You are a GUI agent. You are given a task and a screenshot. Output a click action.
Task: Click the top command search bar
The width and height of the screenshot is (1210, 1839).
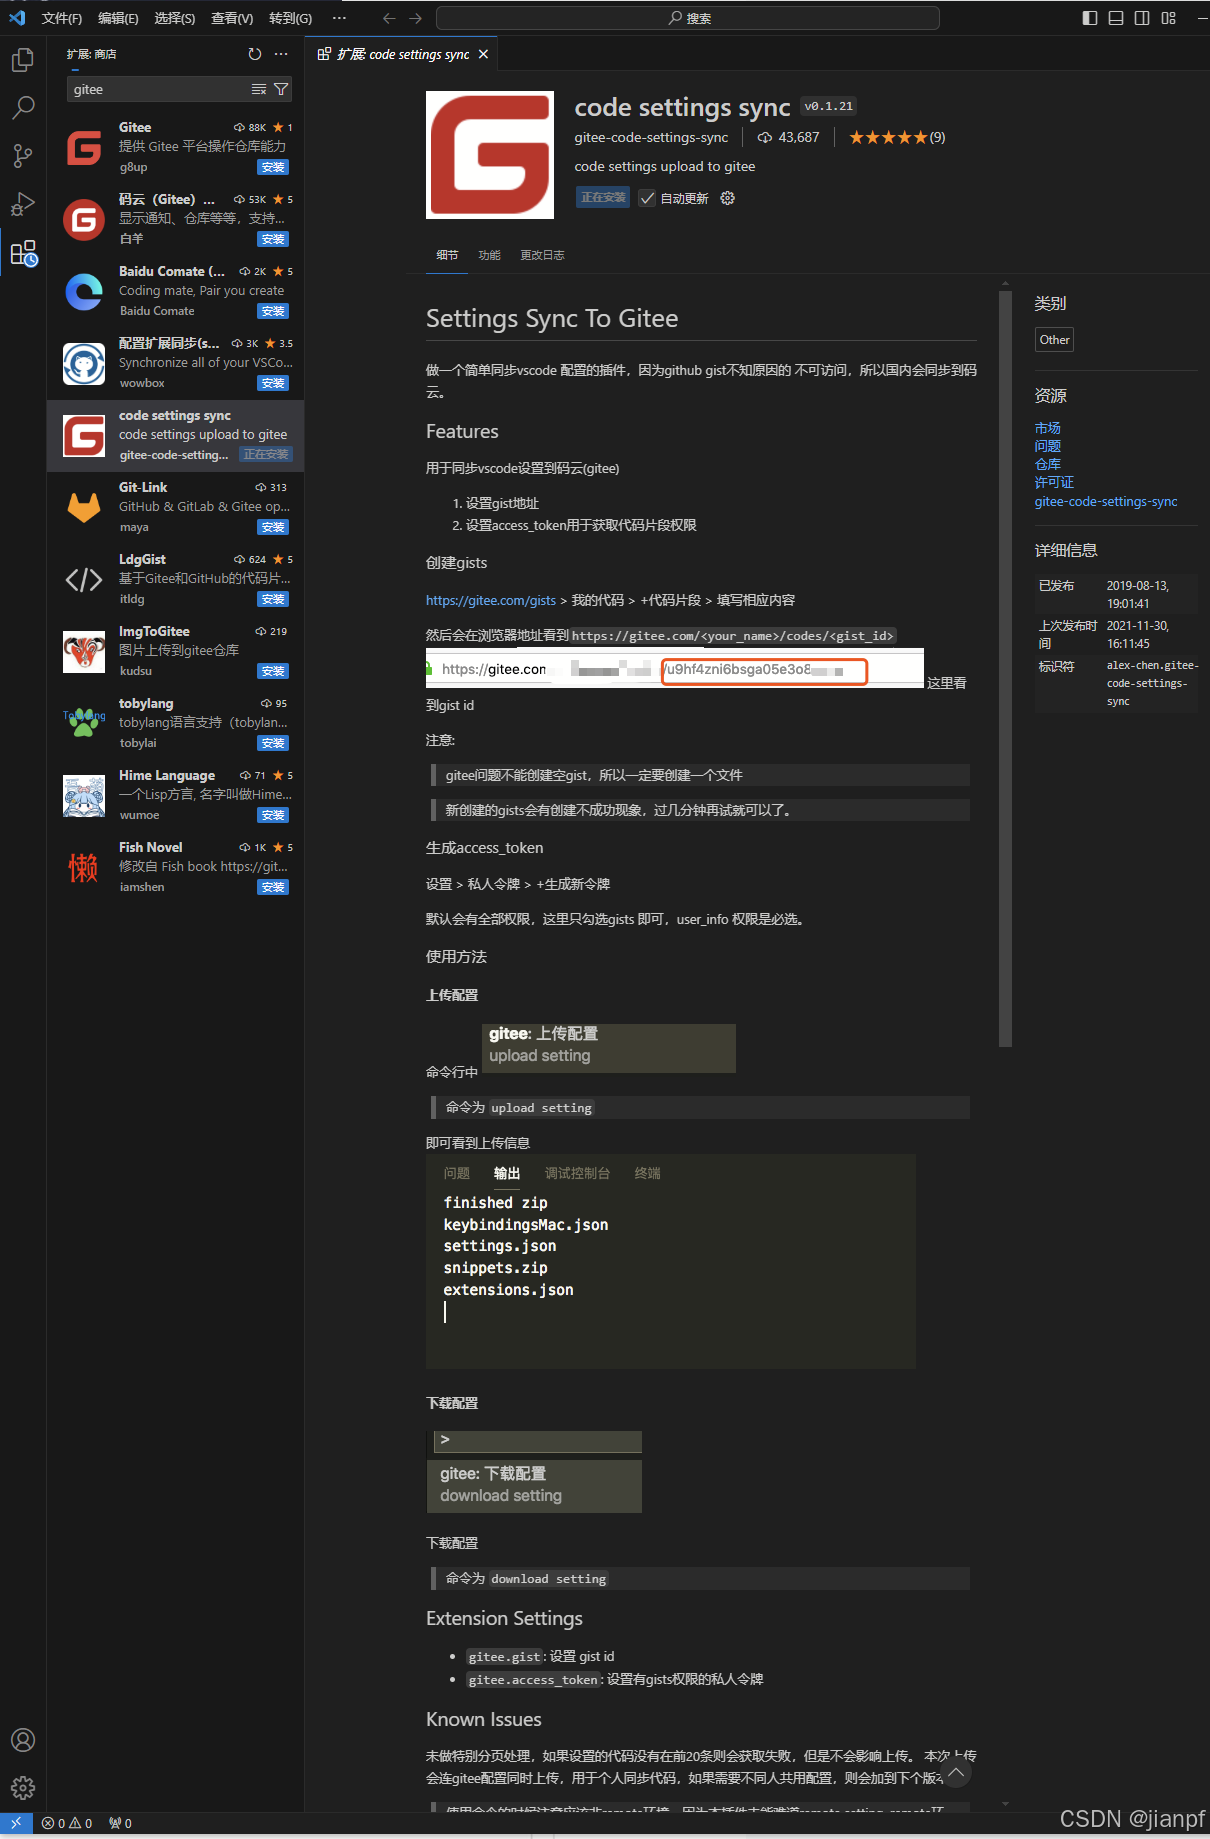click(x=688, y=18)
